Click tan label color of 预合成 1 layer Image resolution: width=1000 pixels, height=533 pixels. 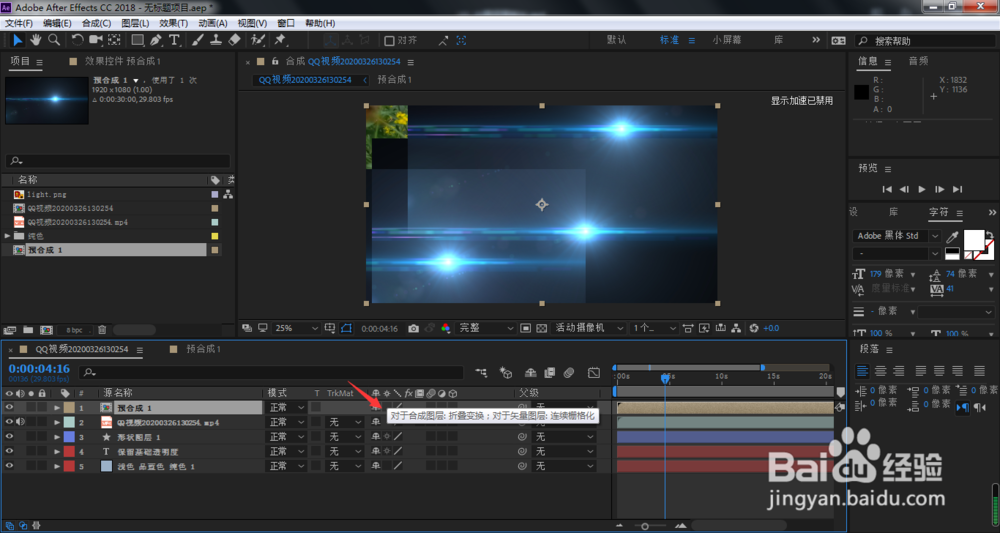pyautogui.click(x=69, y=407)
